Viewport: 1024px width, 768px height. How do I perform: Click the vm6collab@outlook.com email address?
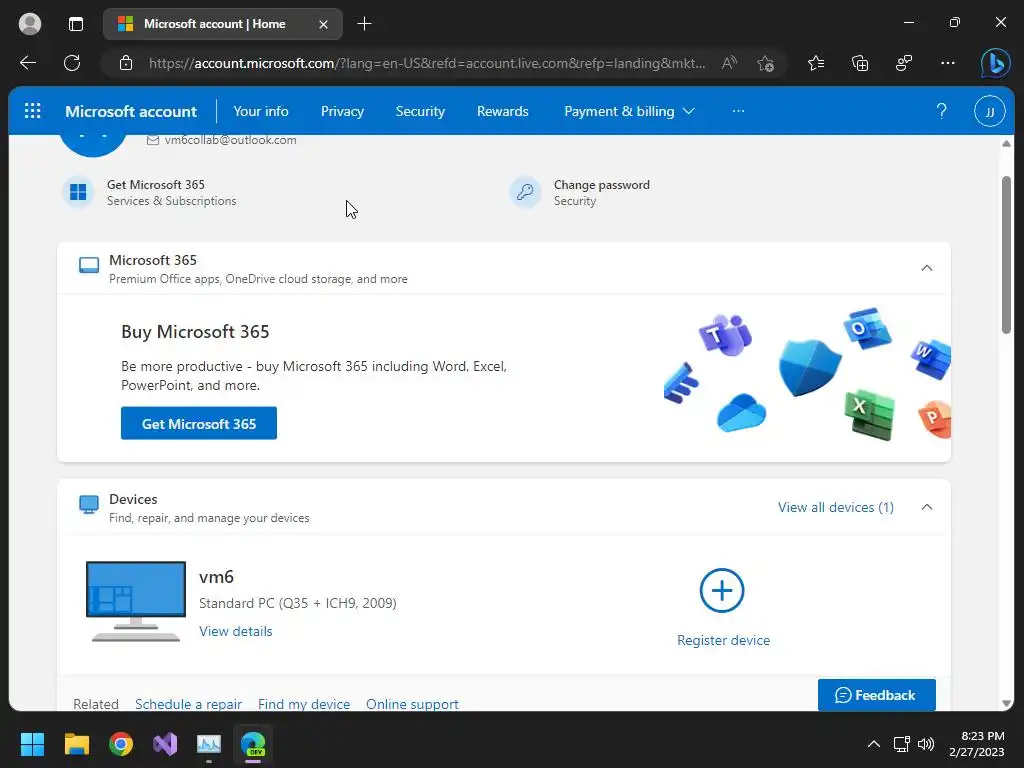point(231,140)
